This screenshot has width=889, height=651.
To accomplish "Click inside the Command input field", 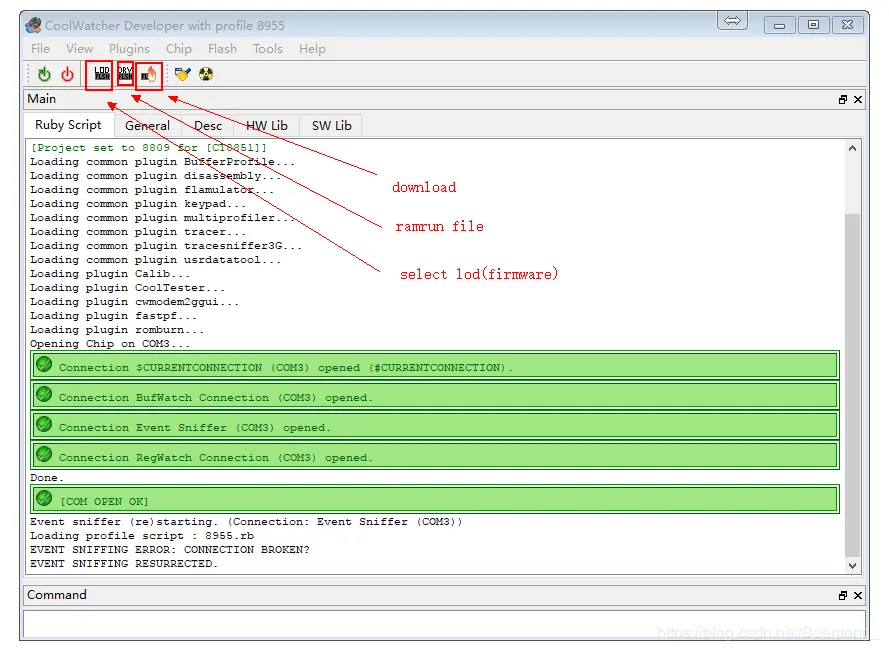I will [x=444, y=624].
